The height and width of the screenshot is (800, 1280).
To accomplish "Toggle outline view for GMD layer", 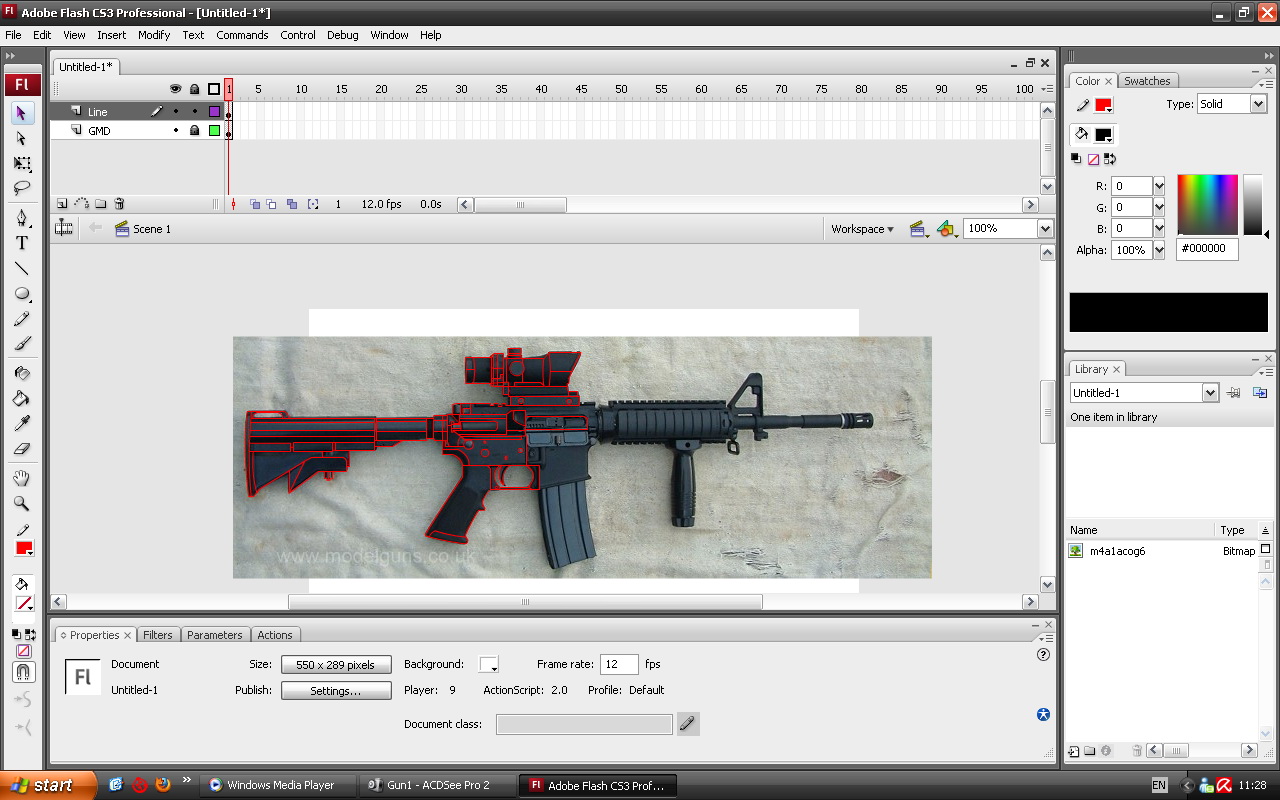I will pyautogui.click(x=214, y=131).
